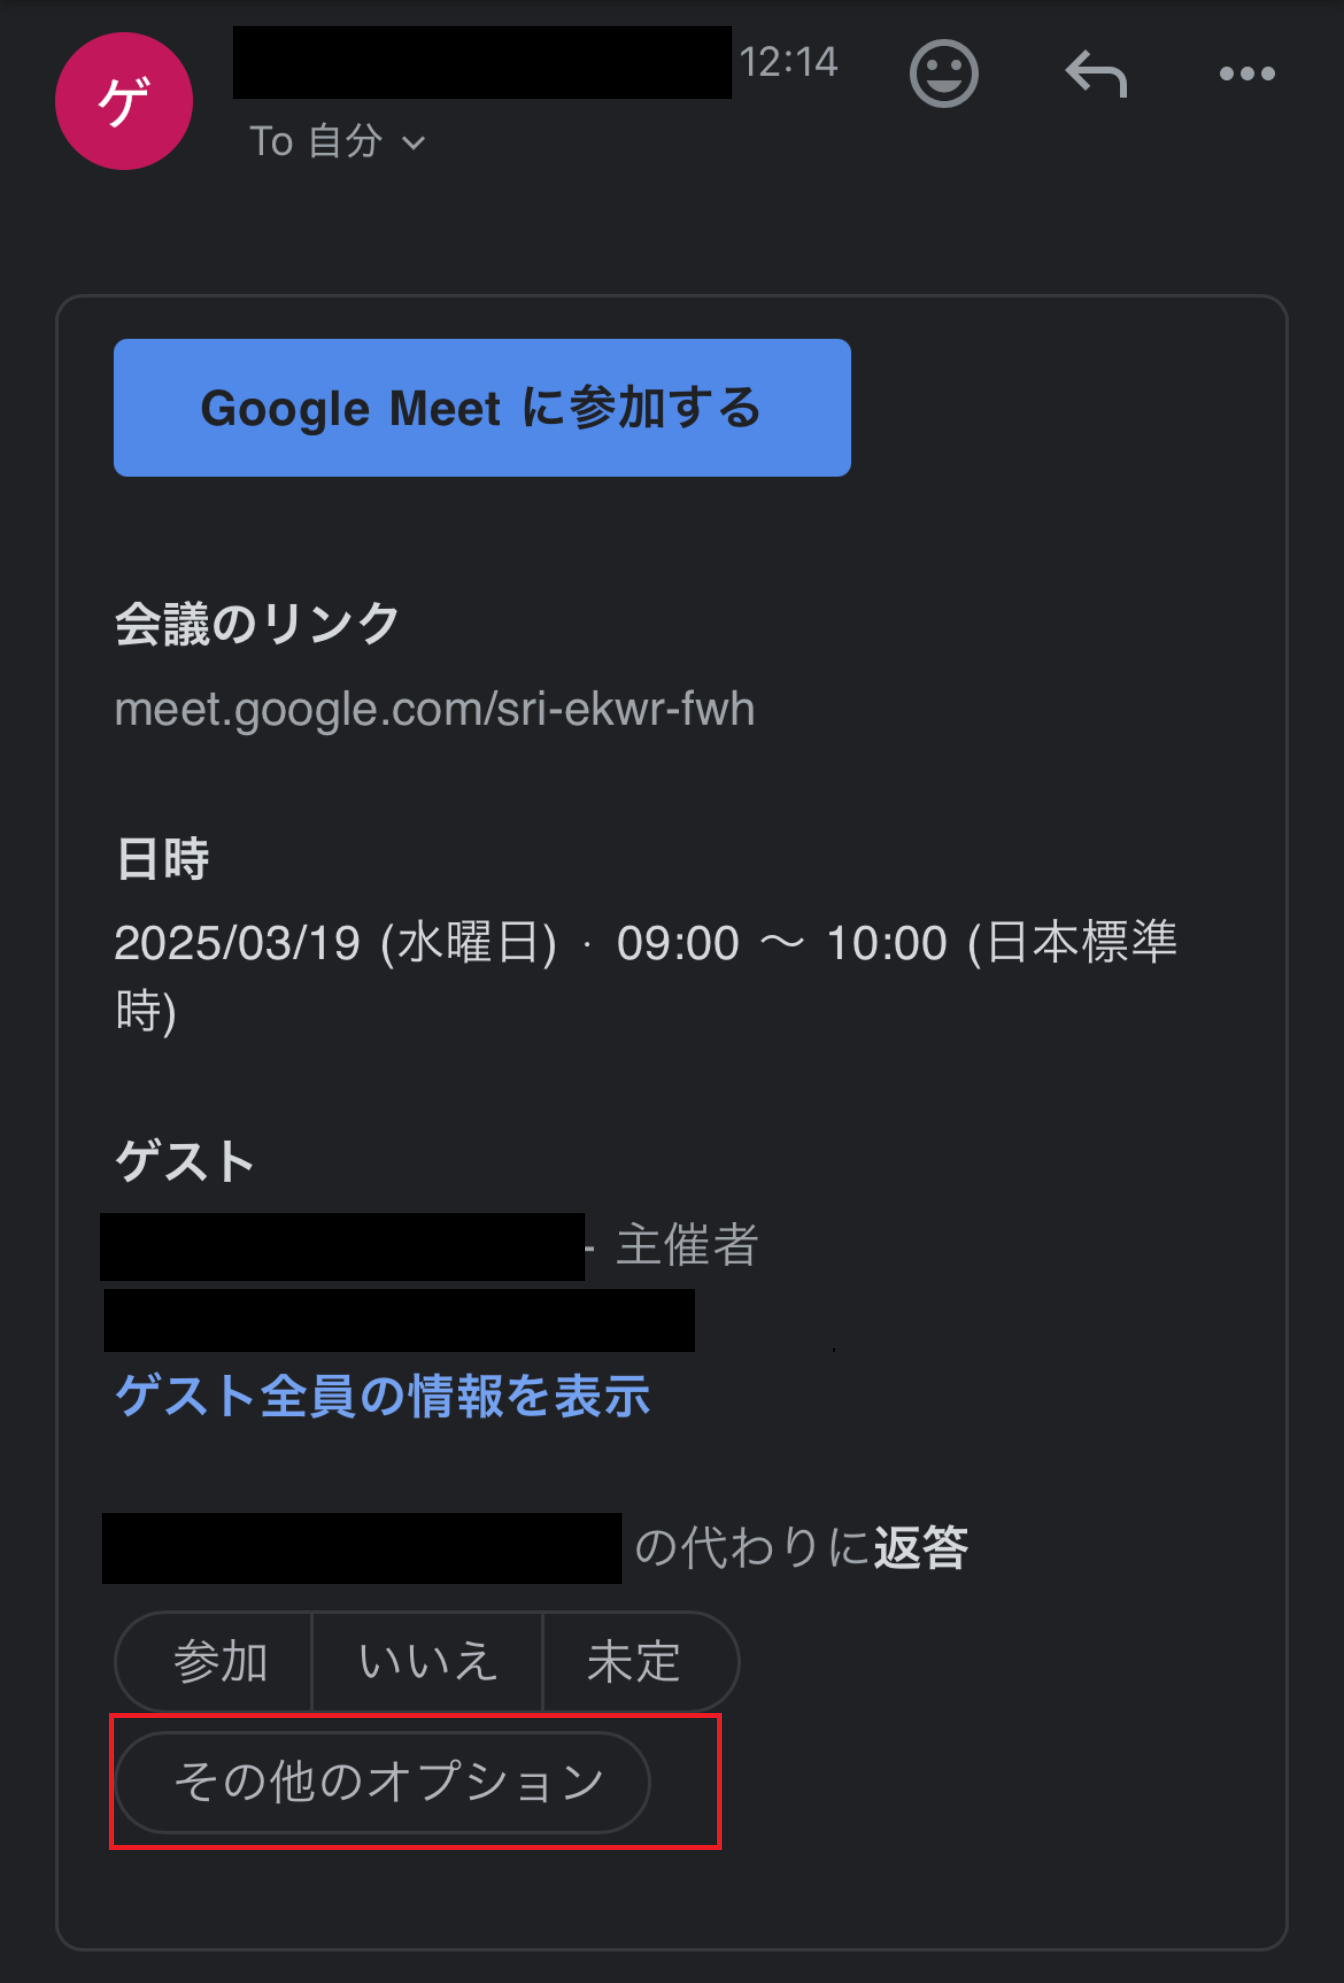Select 参加 as the RSVP response
The image size is (1344, 1983).
pos(219,1662)
